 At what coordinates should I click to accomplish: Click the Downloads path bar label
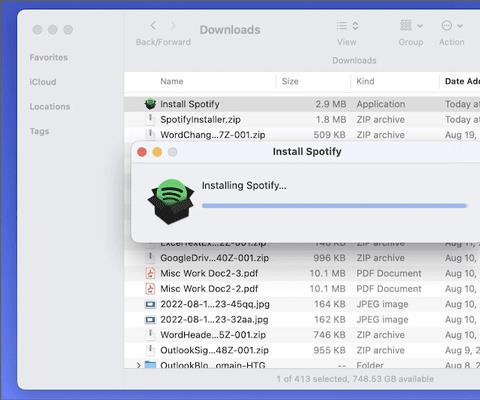click(x=354, y=60)
